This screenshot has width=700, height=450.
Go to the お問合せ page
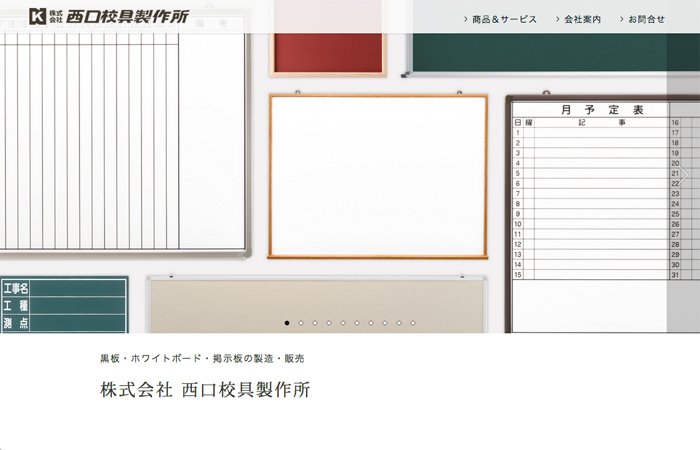coord(642,19)
